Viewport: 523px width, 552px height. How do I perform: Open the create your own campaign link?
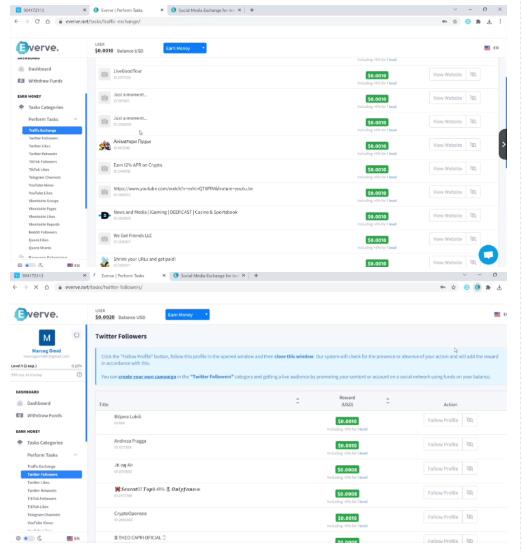tap(147, 376)
